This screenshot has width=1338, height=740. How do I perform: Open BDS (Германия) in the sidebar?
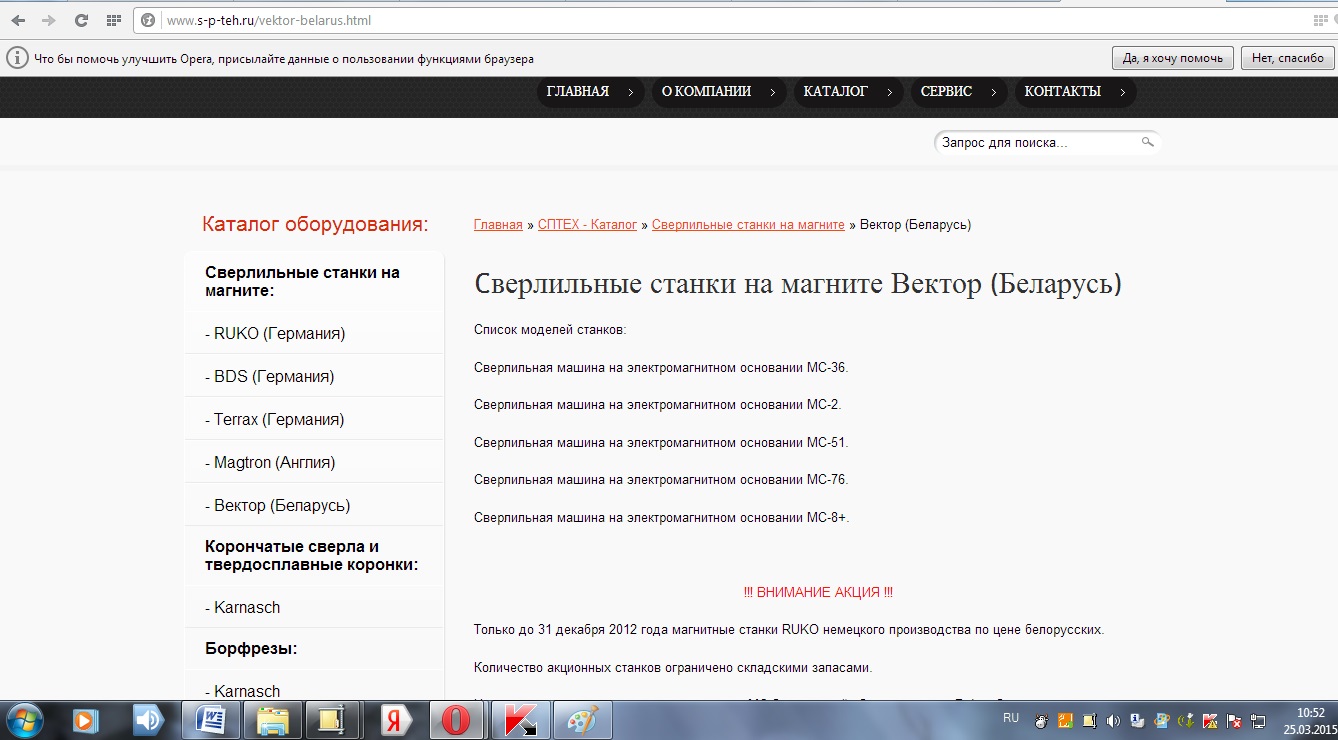coord(270,376)
